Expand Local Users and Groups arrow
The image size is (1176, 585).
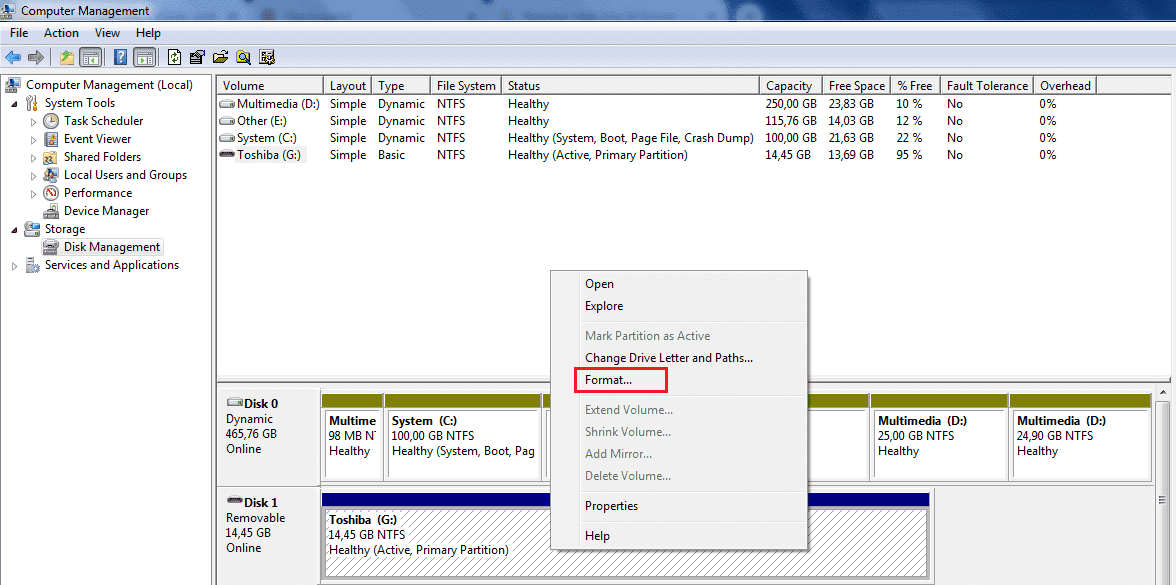33,176
